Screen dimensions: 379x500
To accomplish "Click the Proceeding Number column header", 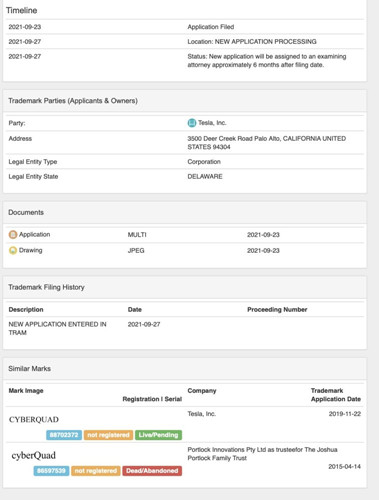I will [x=277, y=310].
